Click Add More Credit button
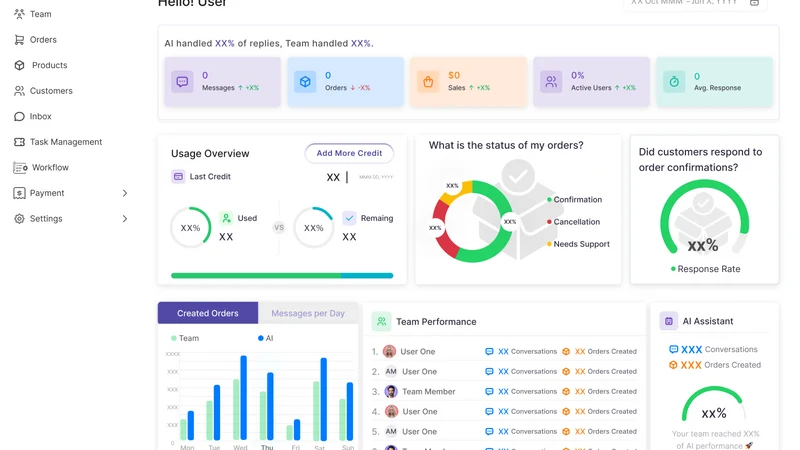This screenshot has height=450, width=800. click(349, 153)
